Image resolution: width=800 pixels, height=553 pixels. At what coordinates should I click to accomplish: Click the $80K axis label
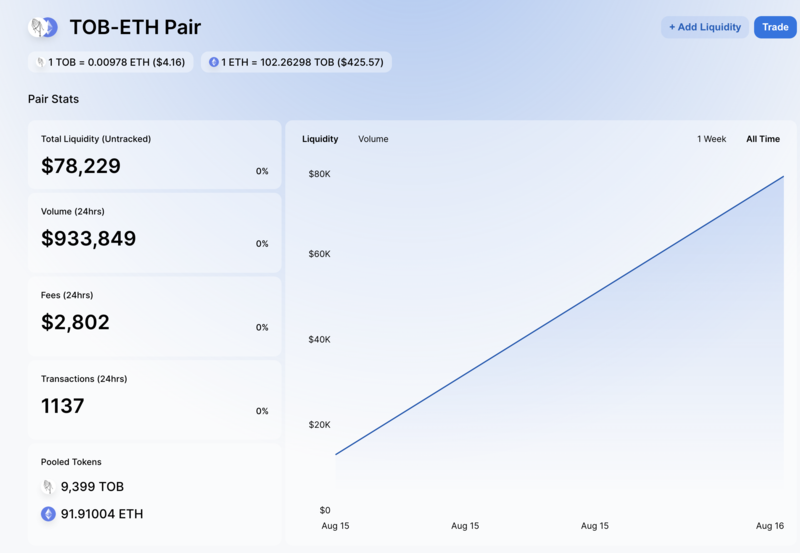click(x=319, y=174)
